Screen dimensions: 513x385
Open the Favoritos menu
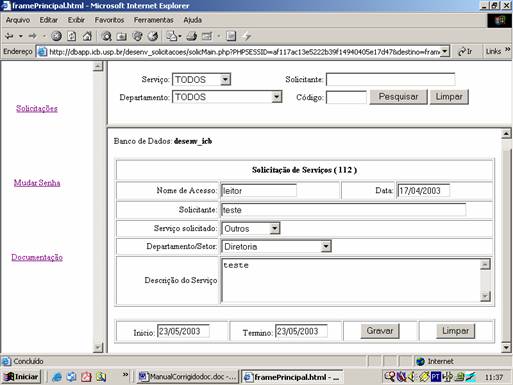(x=109, y=20)
